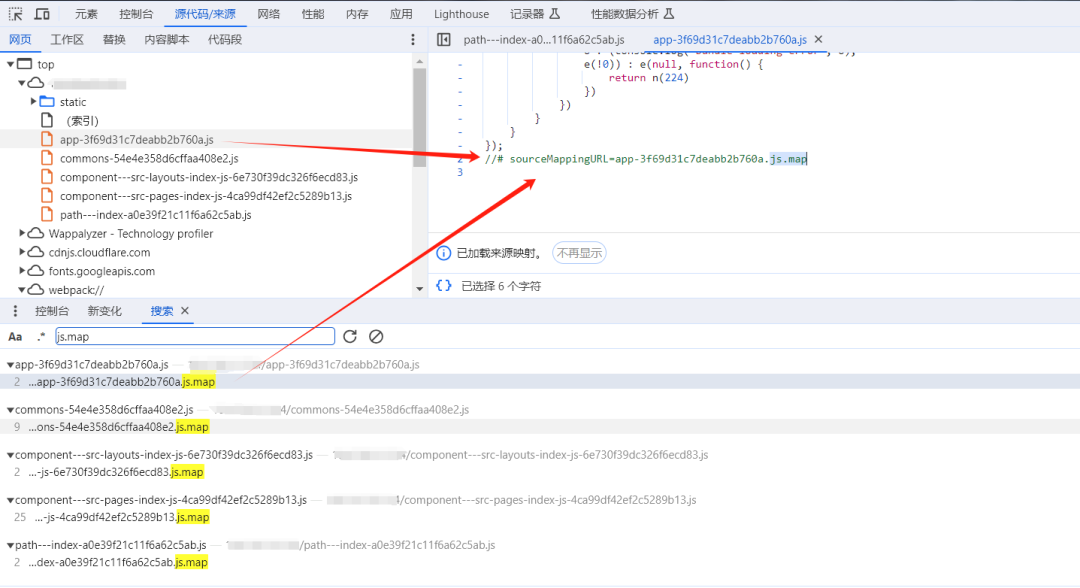Collapse component---src-layouts-index-js search result group
The image size is (1080, 588).
[10, 455]
